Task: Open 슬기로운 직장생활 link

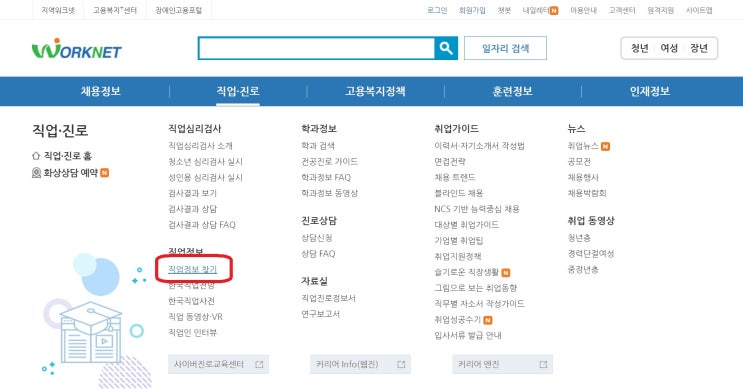Action: click(472, 272)
